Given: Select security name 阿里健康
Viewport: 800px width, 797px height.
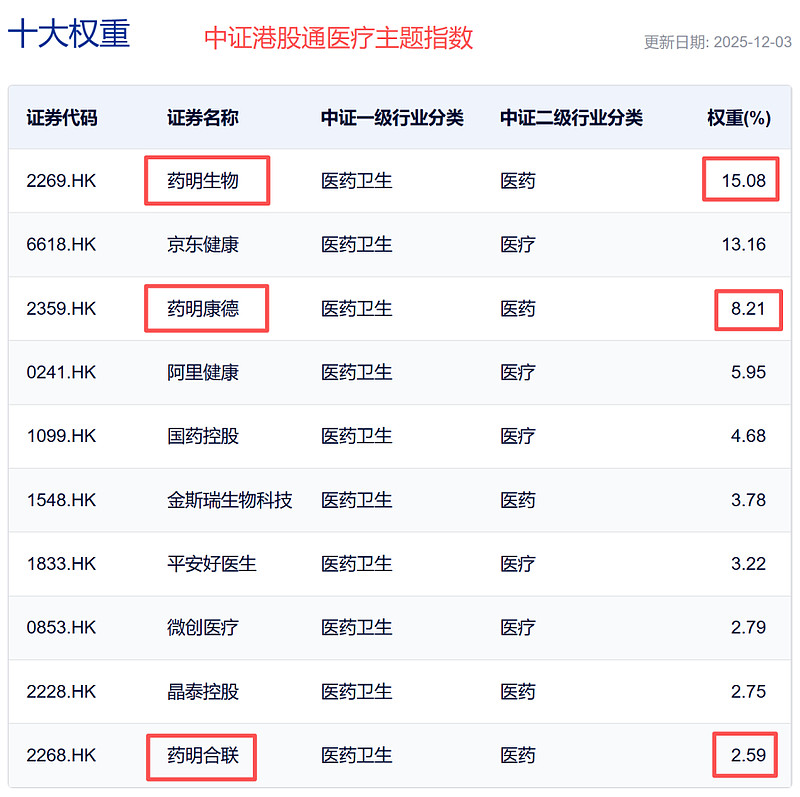Looking at the screenshot, I should click(203, 372).
